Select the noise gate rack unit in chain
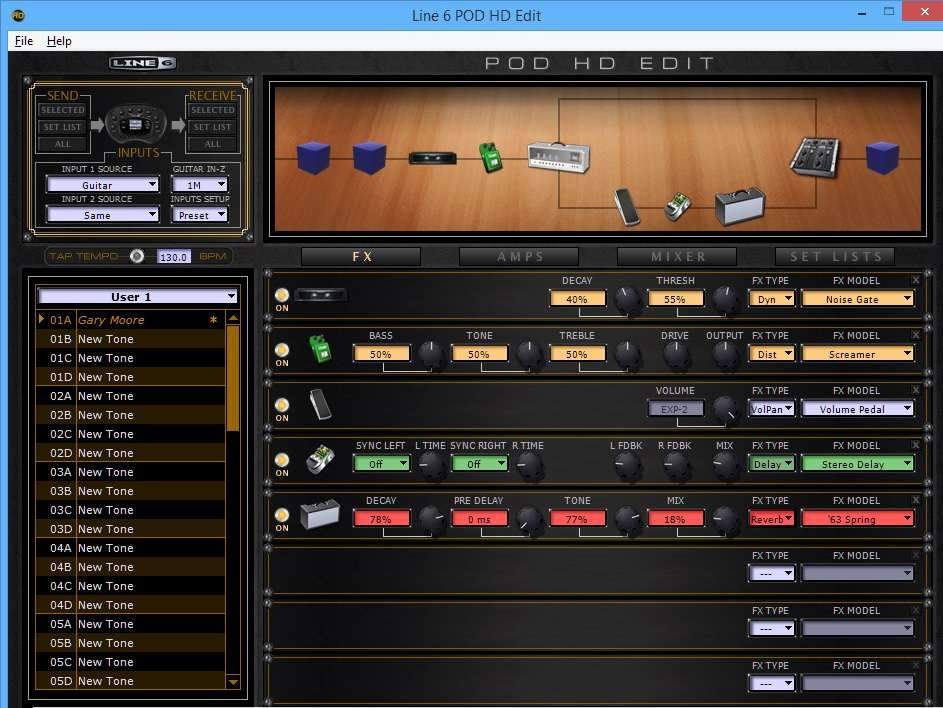The image size is (943, 708). (433, 158)
